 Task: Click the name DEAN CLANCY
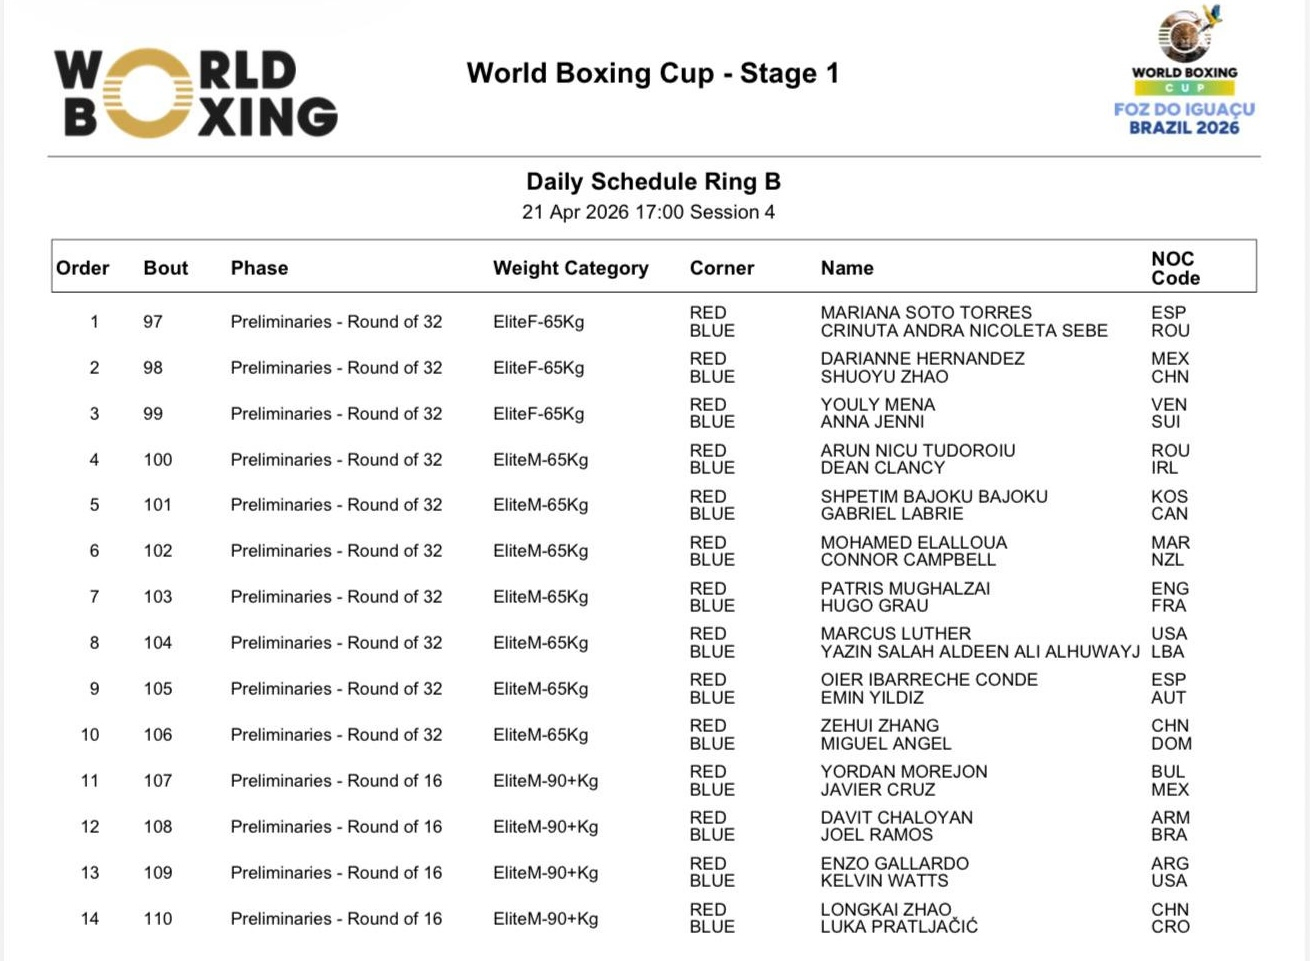click(x=882, y=468)
